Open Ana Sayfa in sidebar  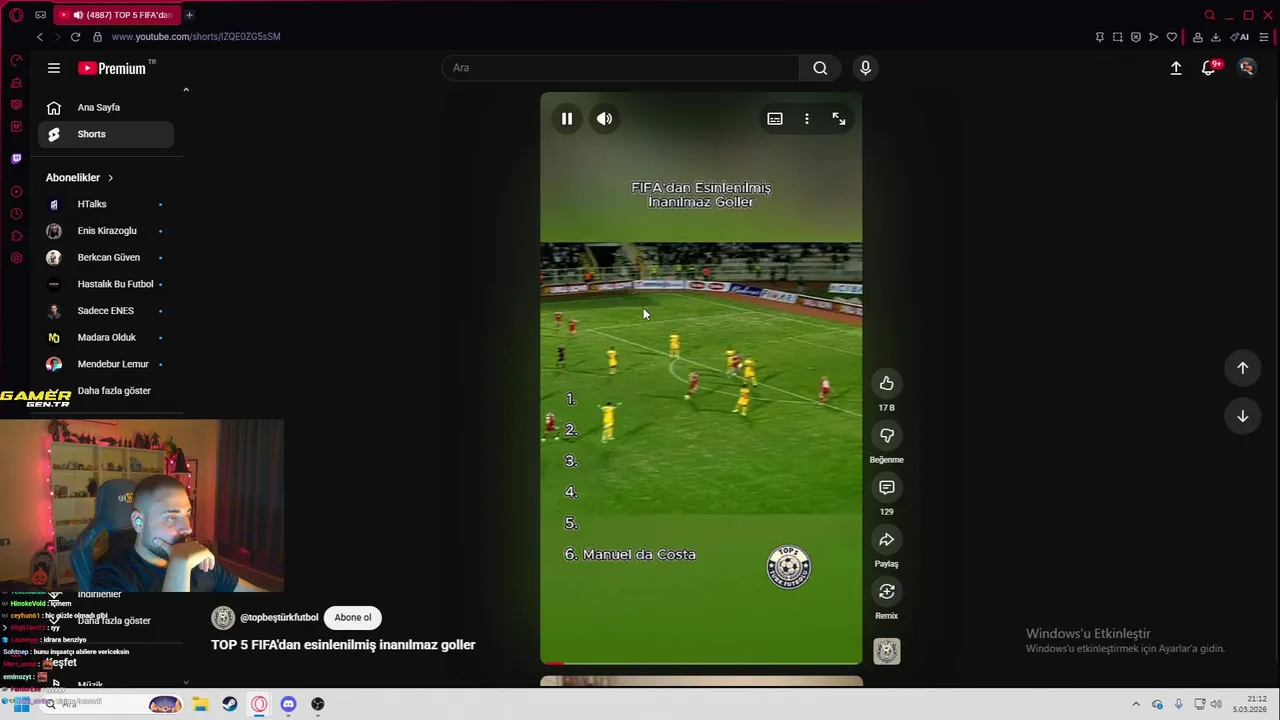pos(106,107)
